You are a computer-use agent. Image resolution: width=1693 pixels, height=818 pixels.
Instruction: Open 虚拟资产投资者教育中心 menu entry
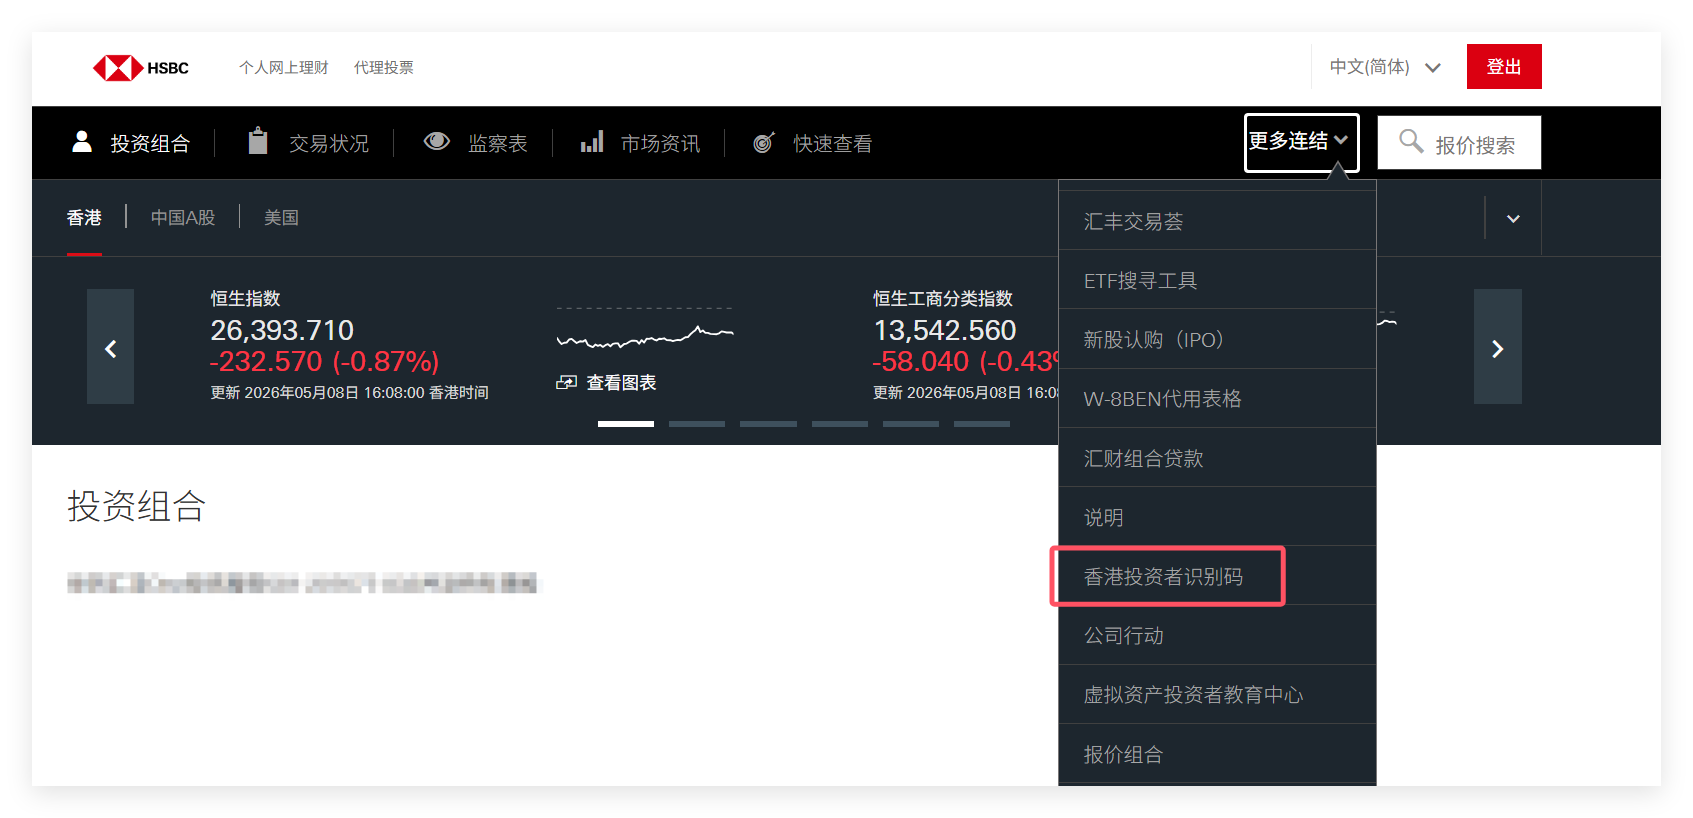(x=1217, y=694)
